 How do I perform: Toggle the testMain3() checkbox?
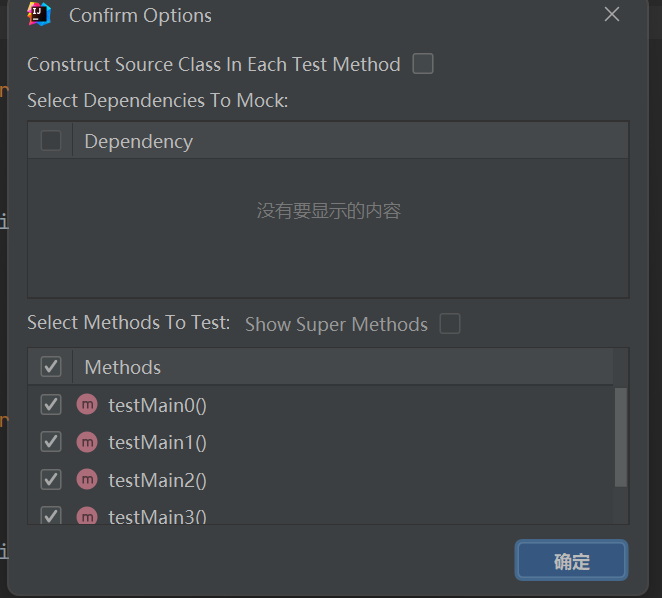[51, 515]
